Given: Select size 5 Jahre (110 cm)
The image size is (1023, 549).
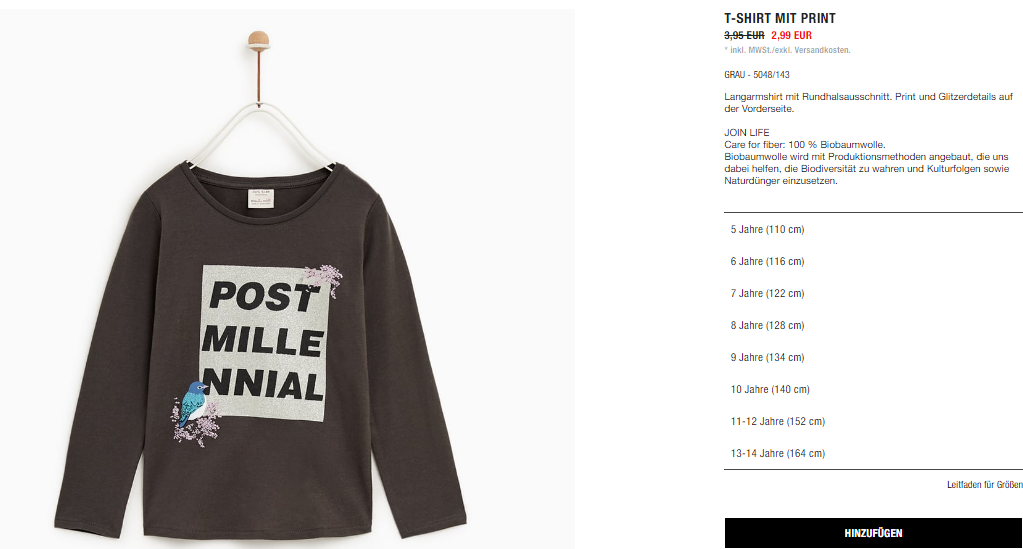Looking at the screenshot, I should [873, 229].
